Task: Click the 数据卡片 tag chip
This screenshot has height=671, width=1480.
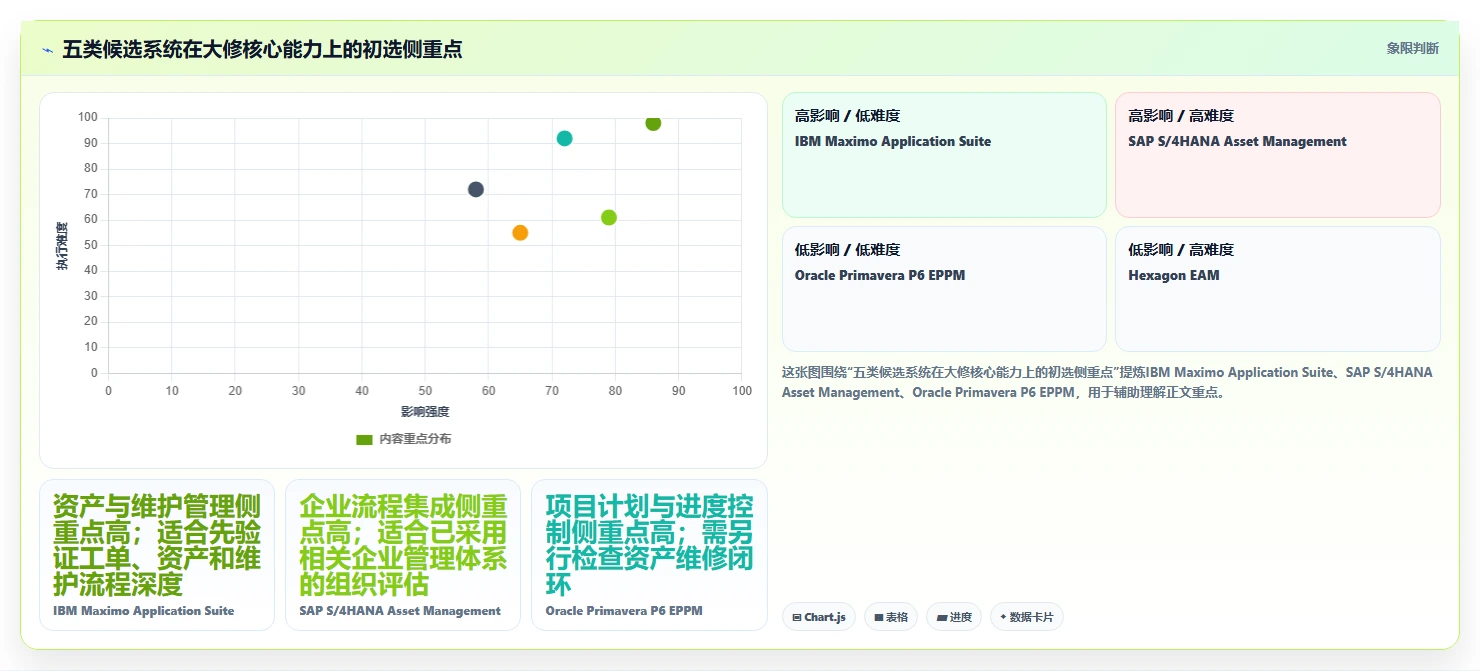Action: click(x=1026, y=617)
